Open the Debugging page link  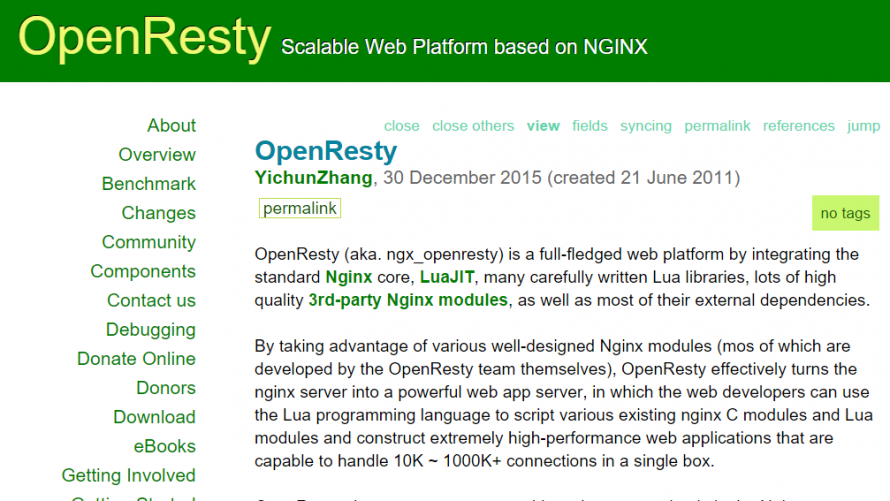[x=151, y=329]
